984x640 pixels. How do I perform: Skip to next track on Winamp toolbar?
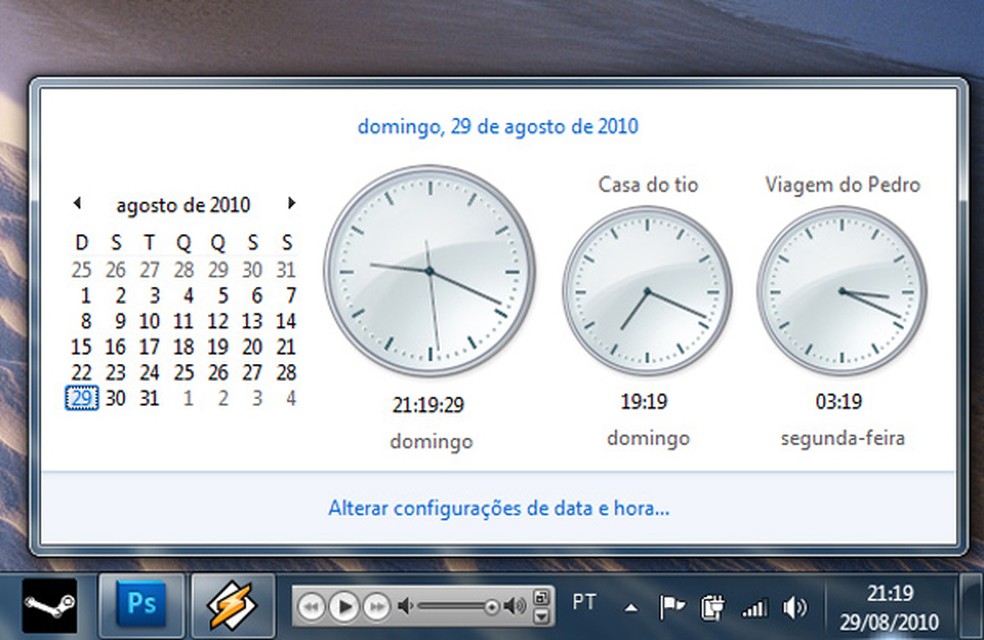tap(377, 605)
